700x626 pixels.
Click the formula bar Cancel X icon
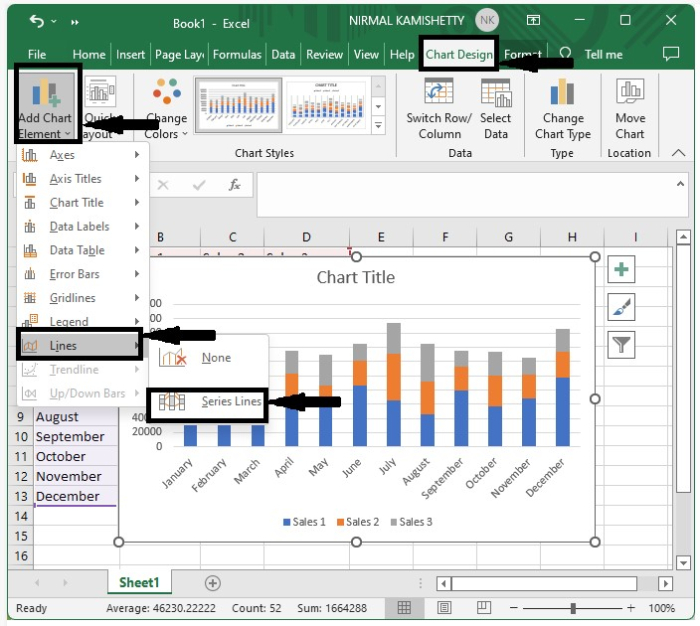pyautogui.click(x=163, y=184)
